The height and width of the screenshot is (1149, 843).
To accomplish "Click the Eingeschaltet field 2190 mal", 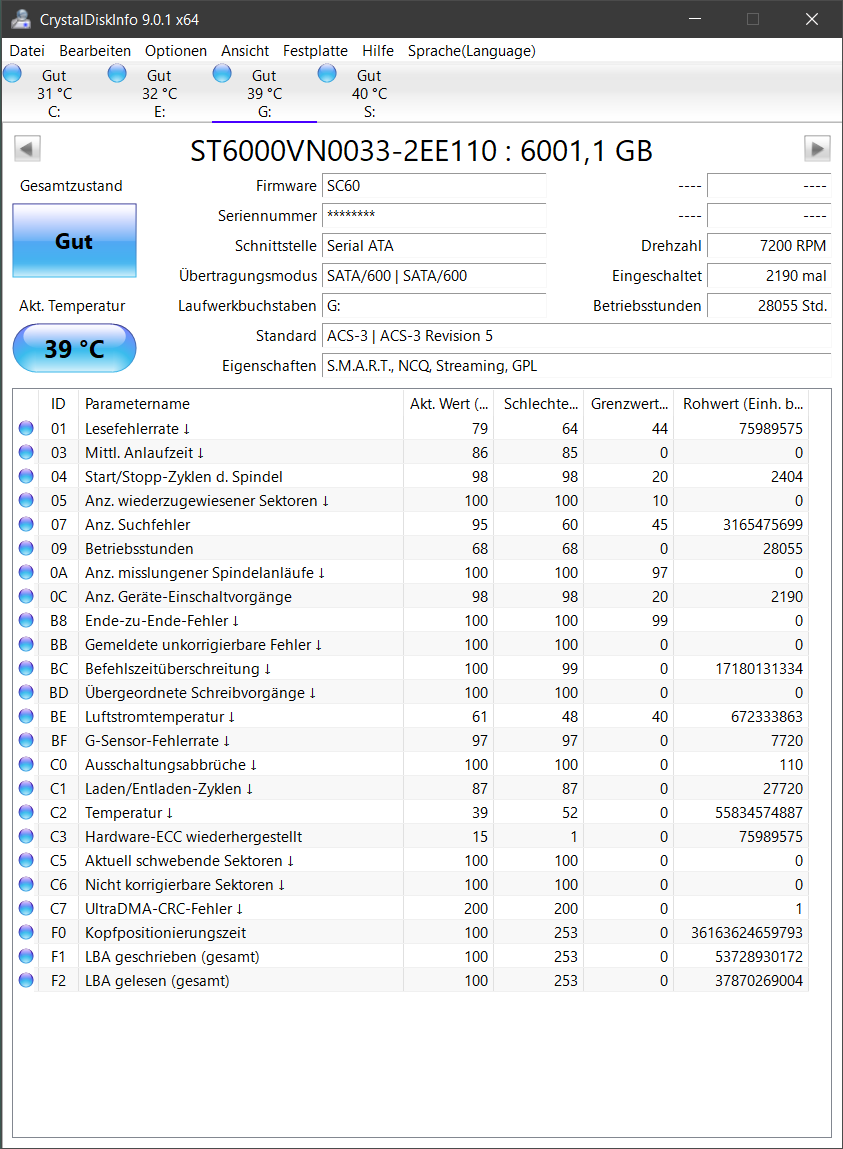I will [769, 276].
